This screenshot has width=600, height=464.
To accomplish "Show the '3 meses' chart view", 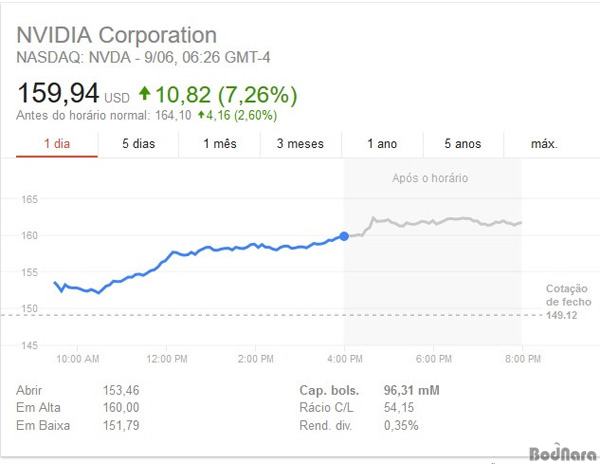I will pyautogui.click(x=300, y=144).
